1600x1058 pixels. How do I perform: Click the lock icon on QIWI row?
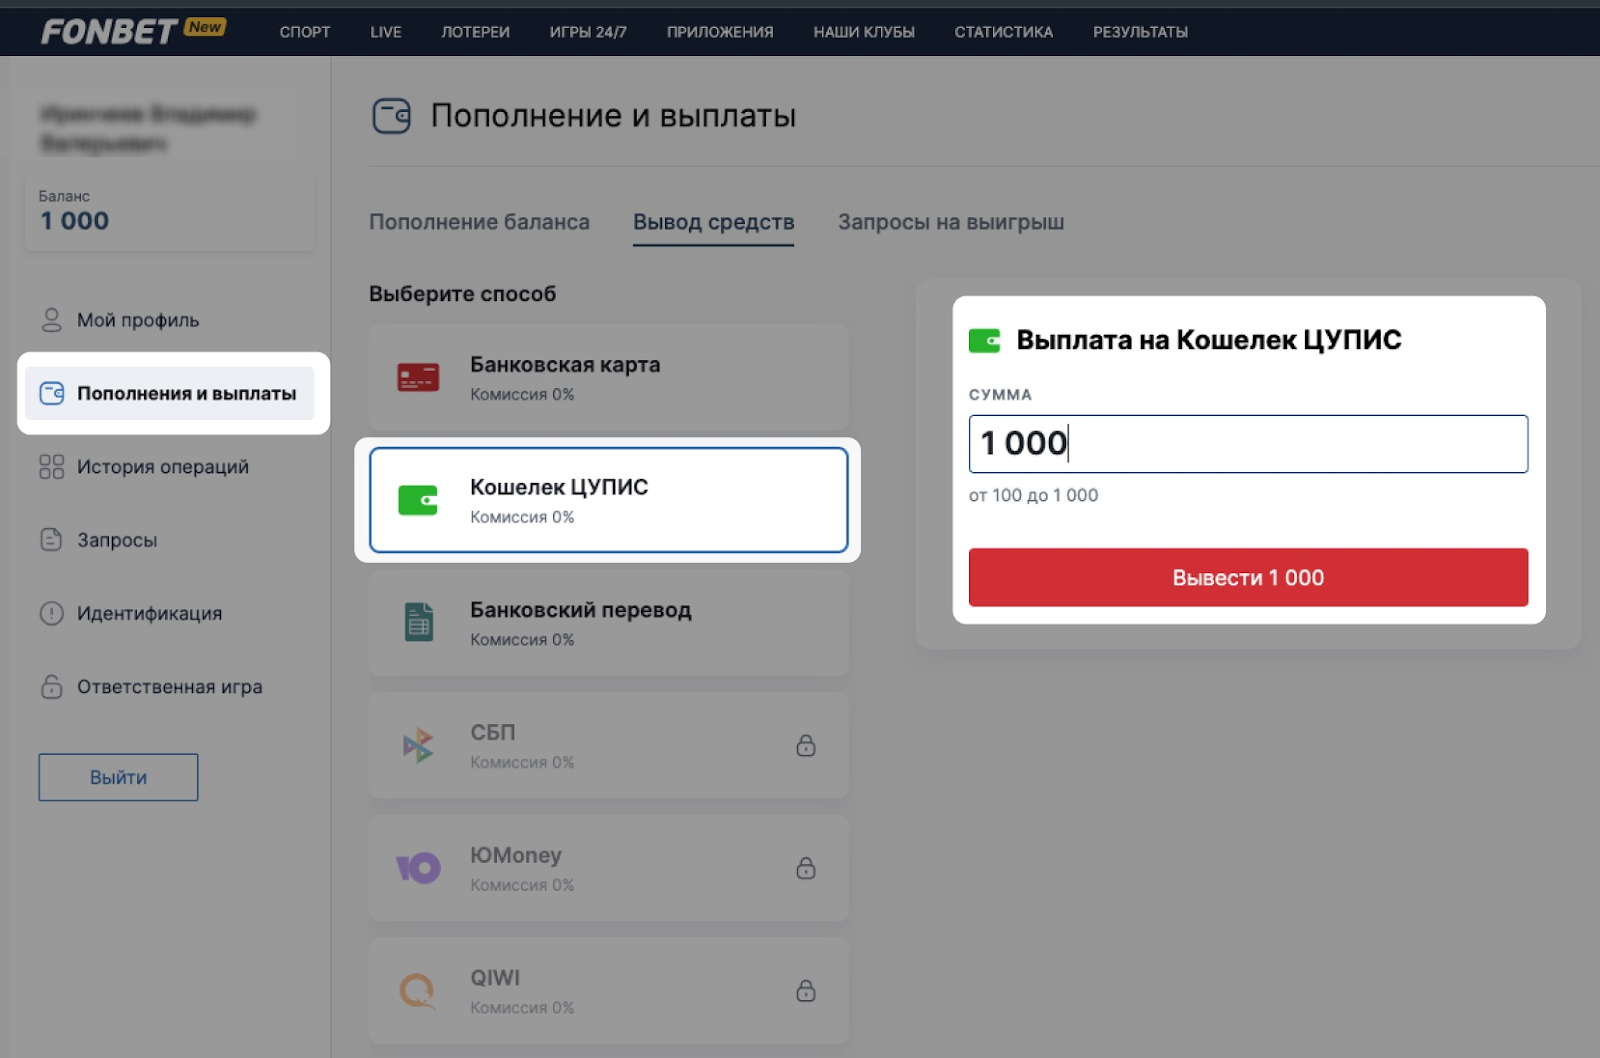(x=806, y=991)
